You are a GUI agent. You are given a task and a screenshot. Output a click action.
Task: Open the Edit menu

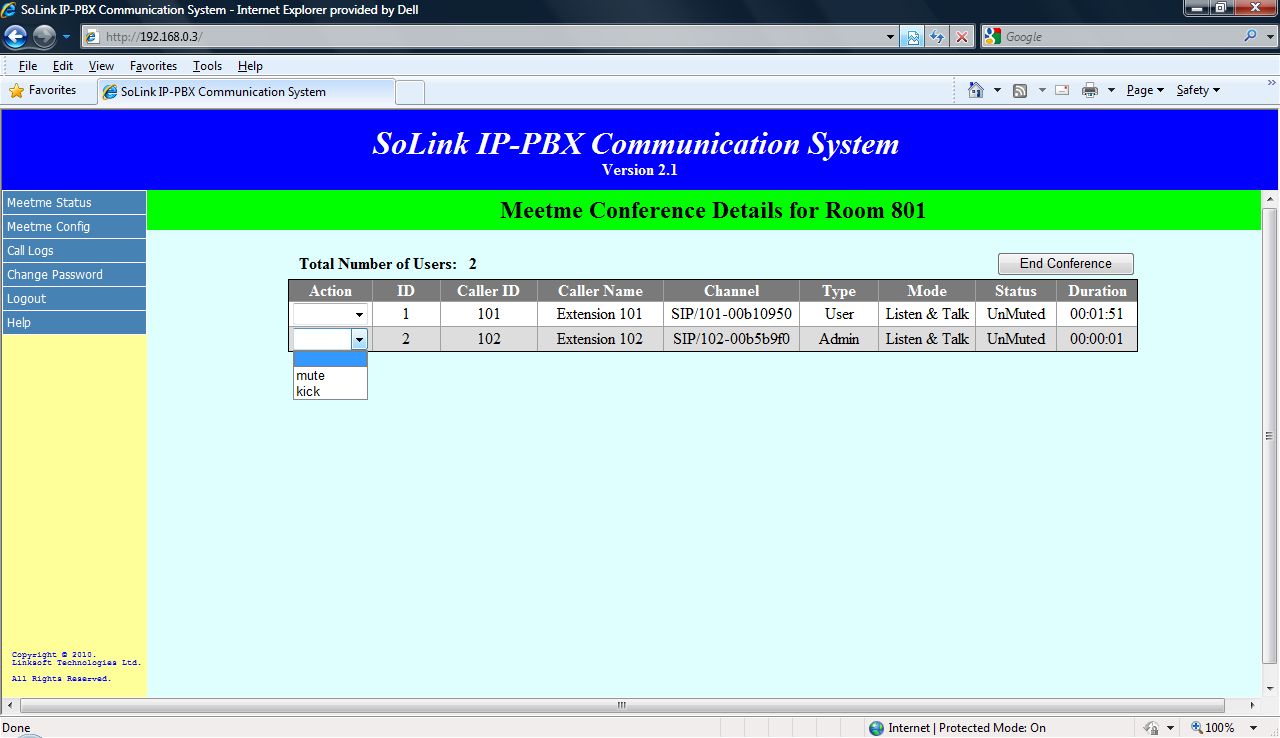63,66
